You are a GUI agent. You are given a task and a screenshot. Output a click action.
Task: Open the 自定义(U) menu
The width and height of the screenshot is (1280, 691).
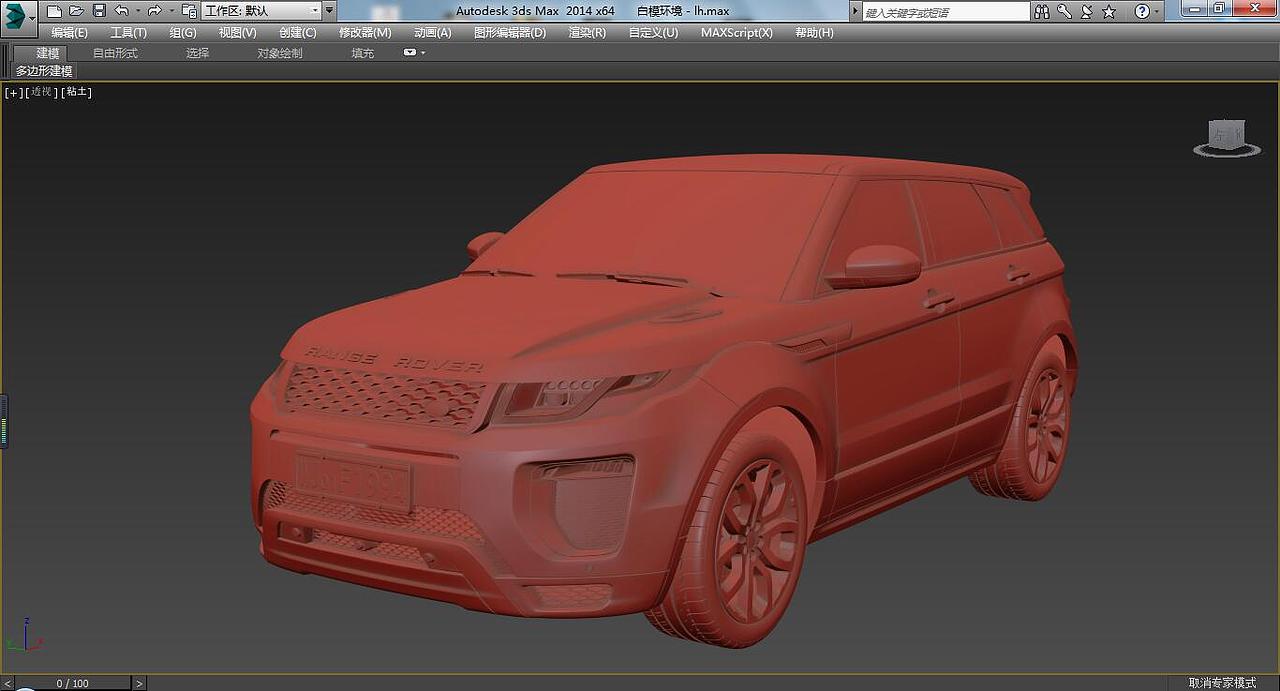point(653,32)
